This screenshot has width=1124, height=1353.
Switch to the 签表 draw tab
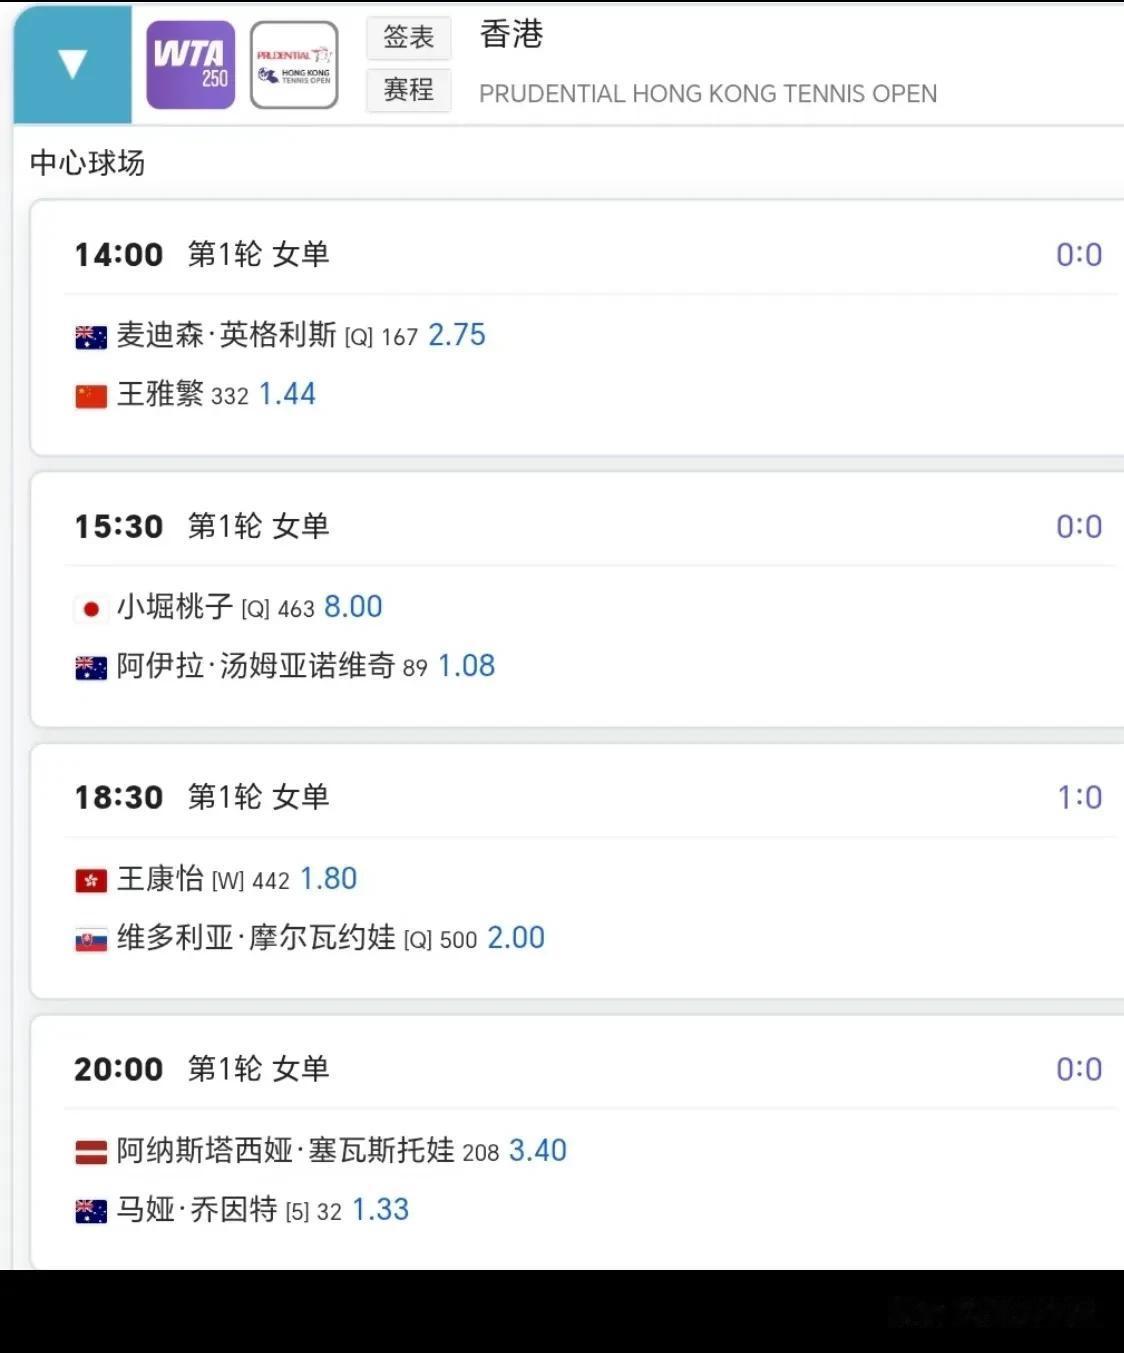[x=408, y=37]
